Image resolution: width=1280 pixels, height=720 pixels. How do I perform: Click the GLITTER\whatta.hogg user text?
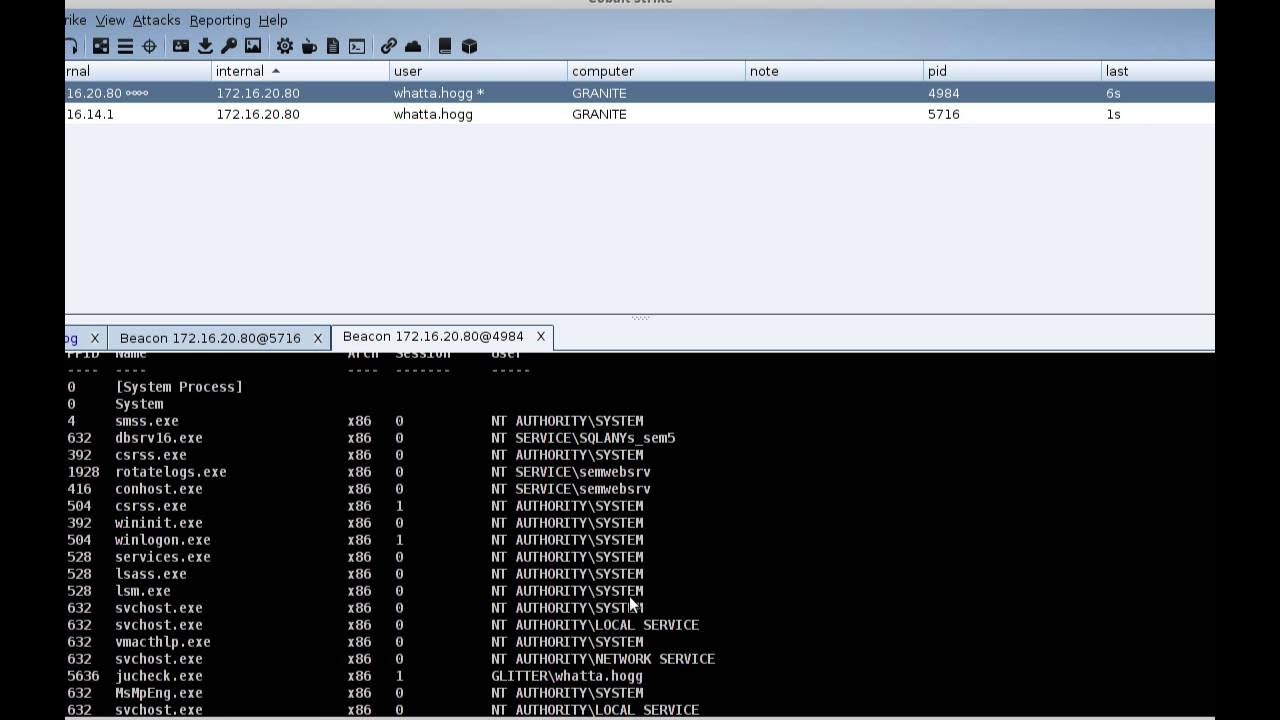[x=567, y=676]
